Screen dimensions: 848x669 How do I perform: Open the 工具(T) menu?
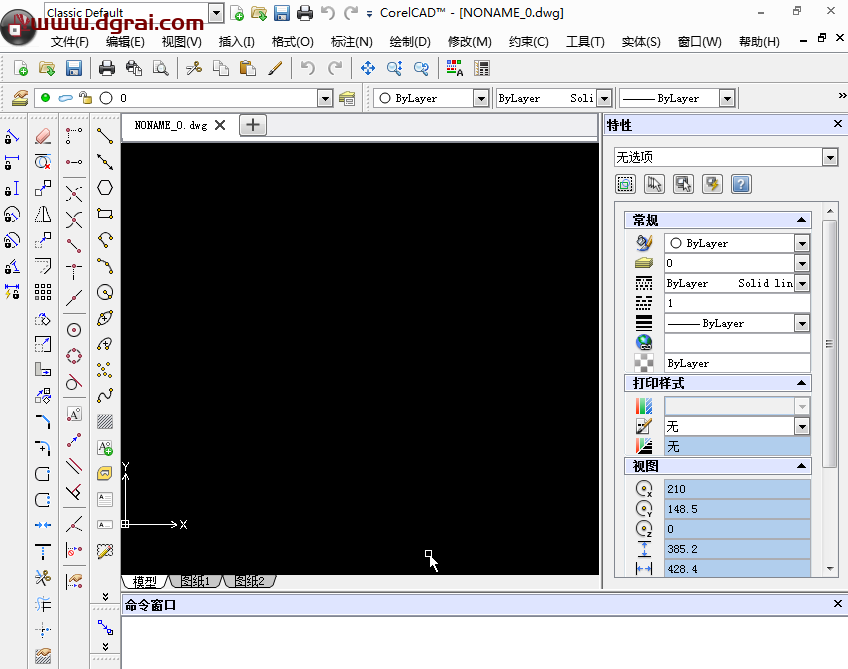click(585, 42)
